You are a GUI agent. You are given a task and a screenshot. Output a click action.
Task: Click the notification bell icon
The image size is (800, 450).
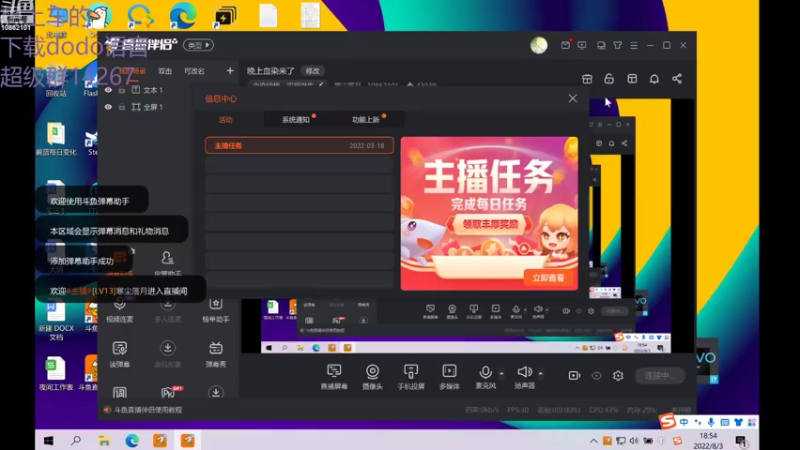coord(654,79)
